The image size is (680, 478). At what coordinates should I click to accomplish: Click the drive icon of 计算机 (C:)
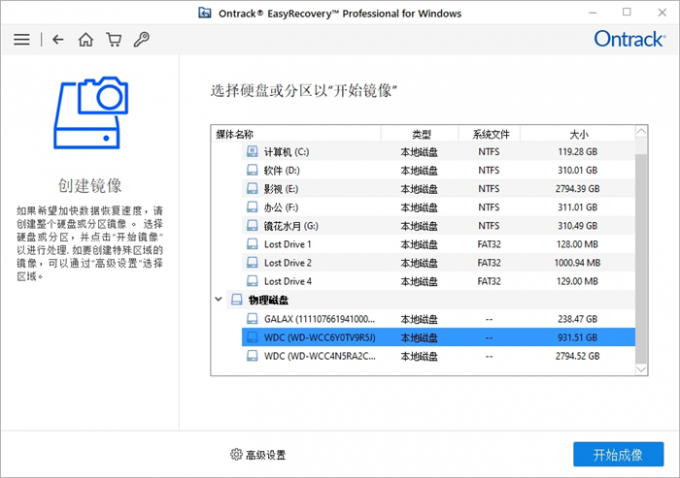point(252,151)
